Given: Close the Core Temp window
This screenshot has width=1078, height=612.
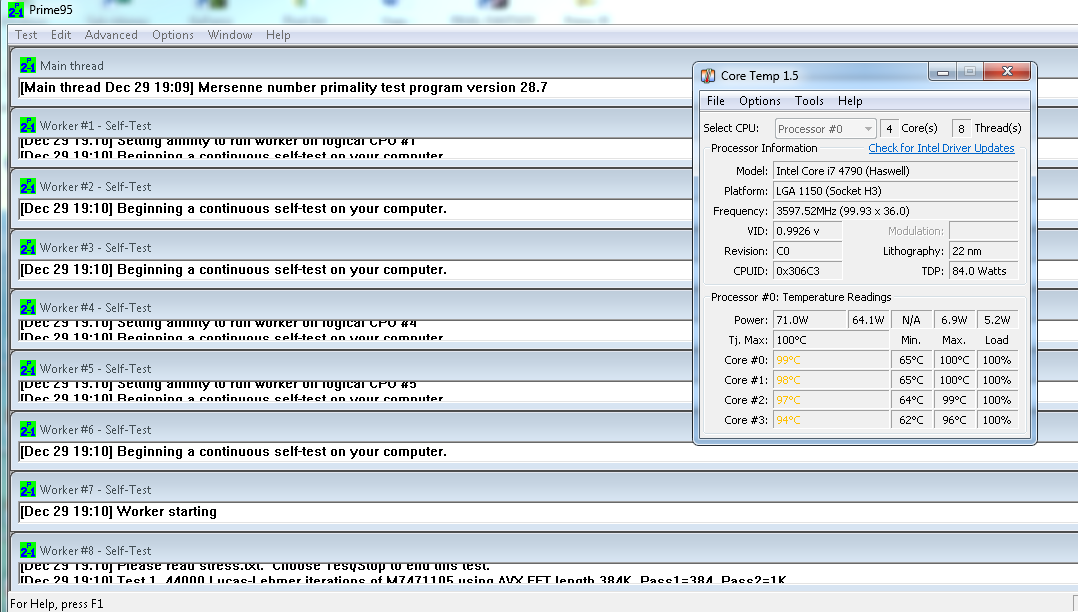Looking at the screenshot, I should (1007, 72).
